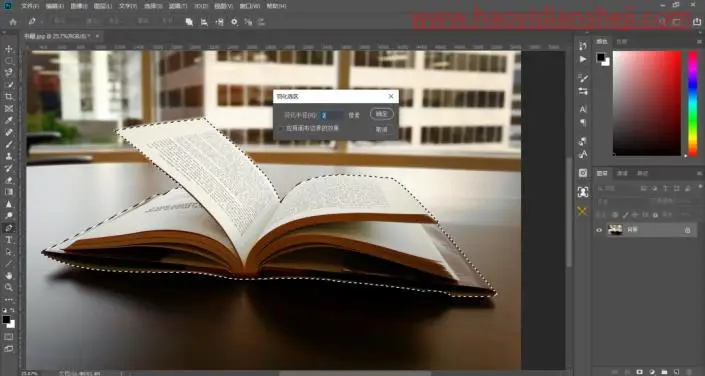Toggle visibility of the Background layer

tap(599, 230)
